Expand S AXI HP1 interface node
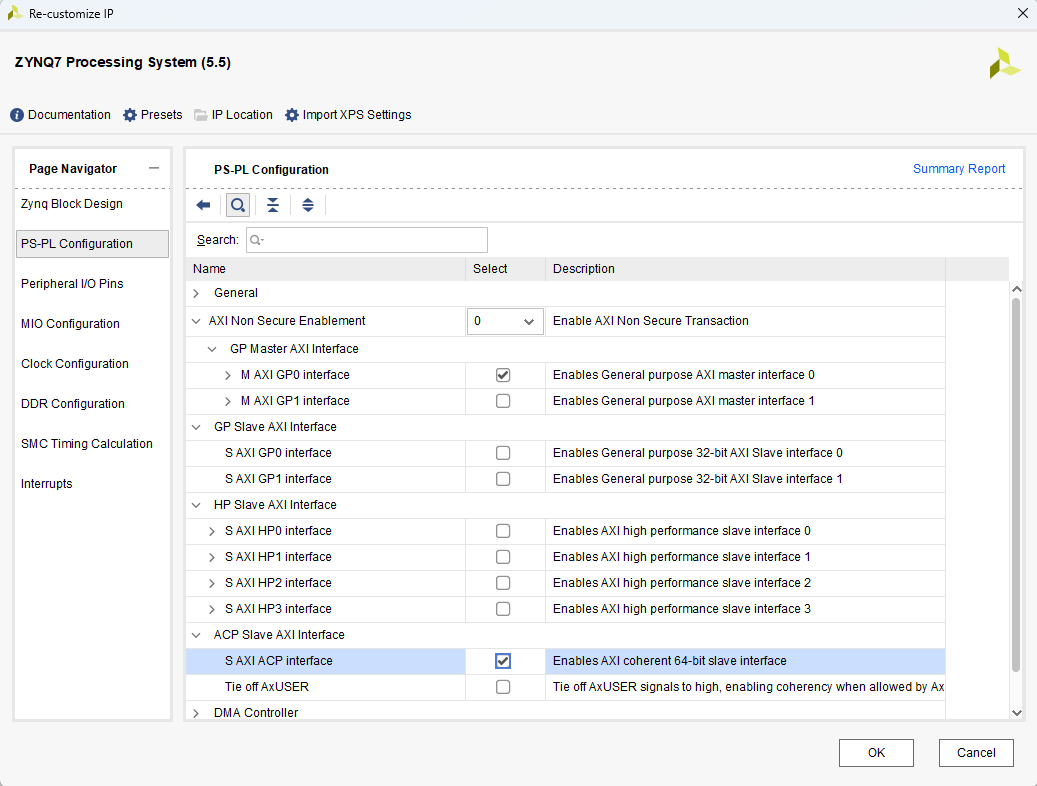This screenshot has height=786, width=1037. coord(212,557)
